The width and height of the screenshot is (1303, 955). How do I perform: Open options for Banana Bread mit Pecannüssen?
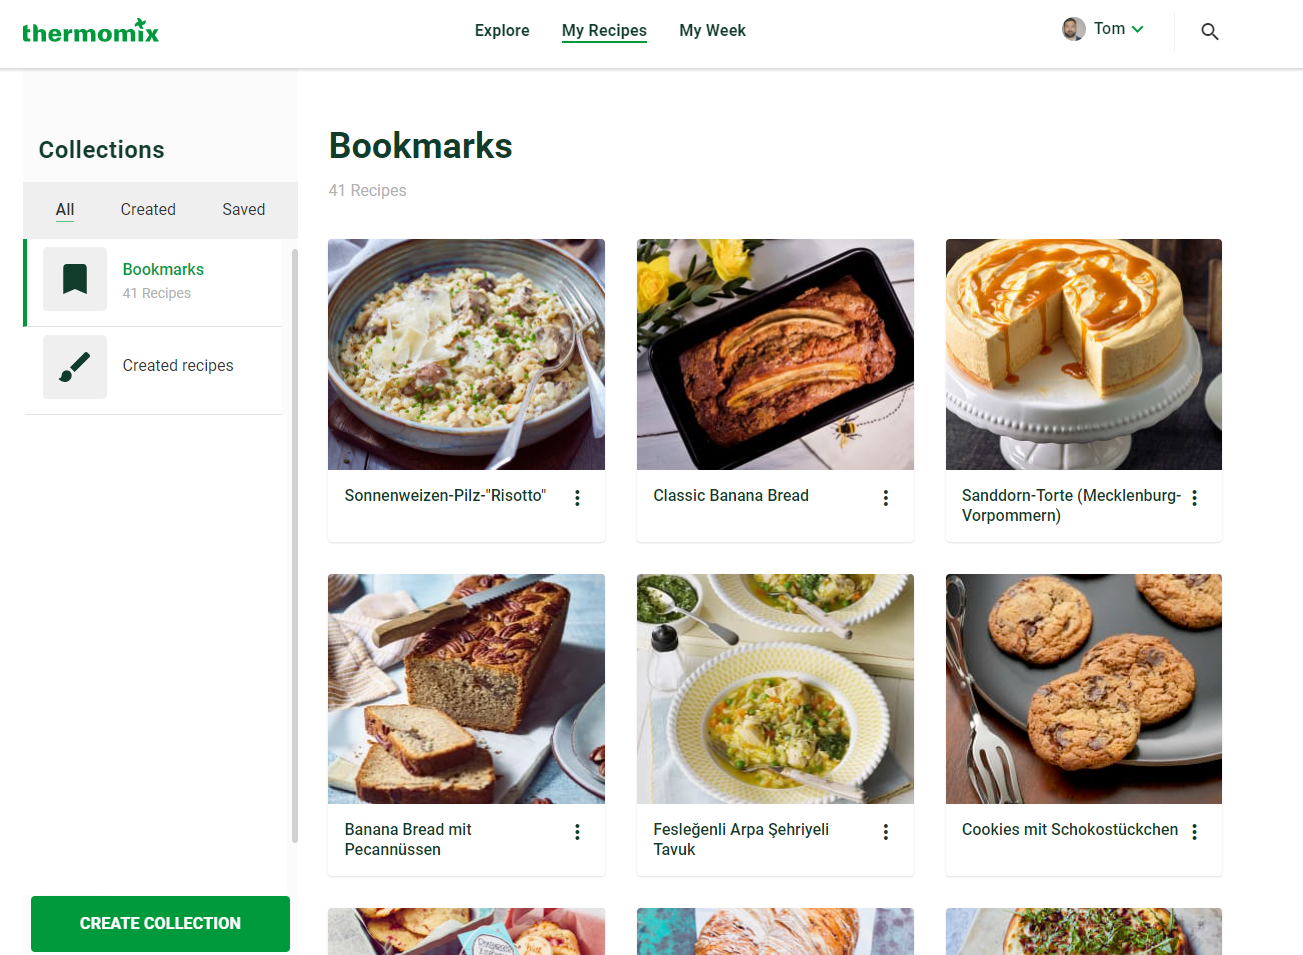[577, 832]
